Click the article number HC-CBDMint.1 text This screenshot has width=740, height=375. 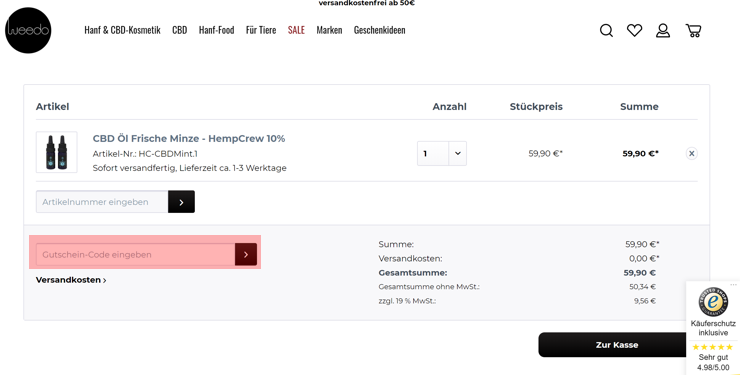click(x=145, y=154)
